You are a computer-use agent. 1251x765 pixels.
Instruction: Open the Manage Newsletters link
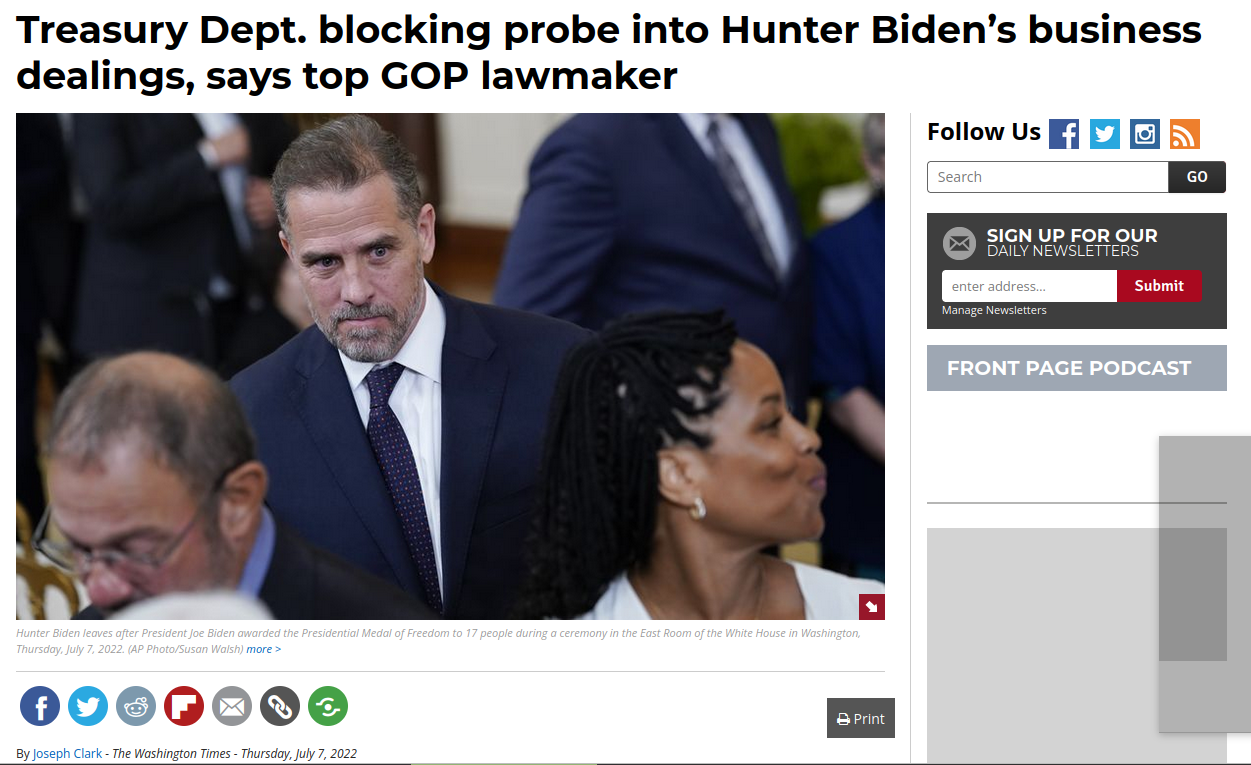[994, 310]
